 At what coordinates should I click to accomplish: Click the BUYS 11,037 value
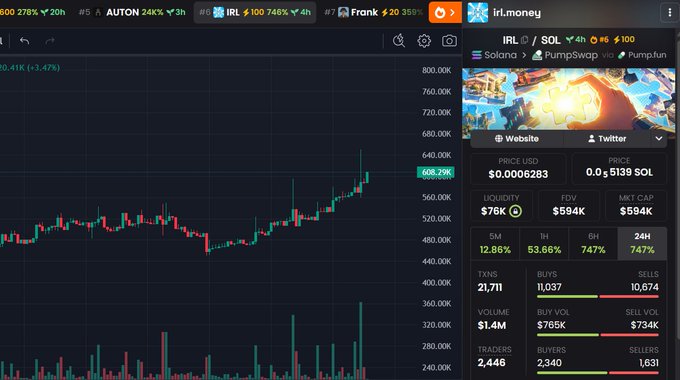tap(549, 287)
